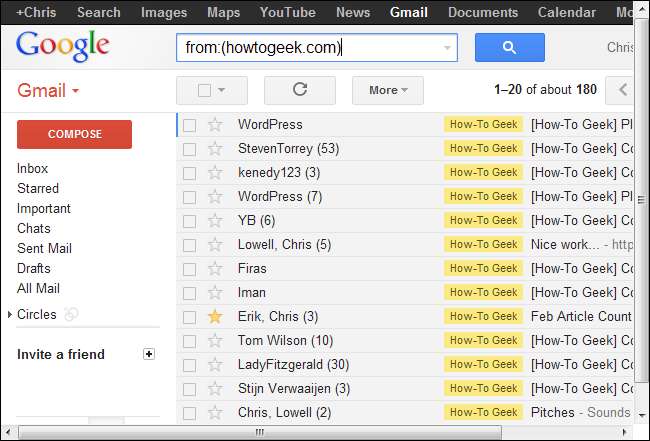Screen dimensions: 650x441
Task: Star the LadyFitzgerald (30) conversation
Action: point(215,365)
